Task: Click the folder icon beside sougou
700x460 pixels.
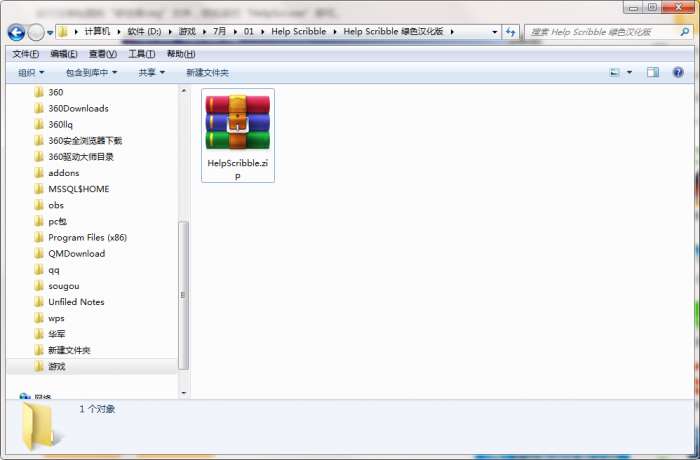Action: pos(39,285)
